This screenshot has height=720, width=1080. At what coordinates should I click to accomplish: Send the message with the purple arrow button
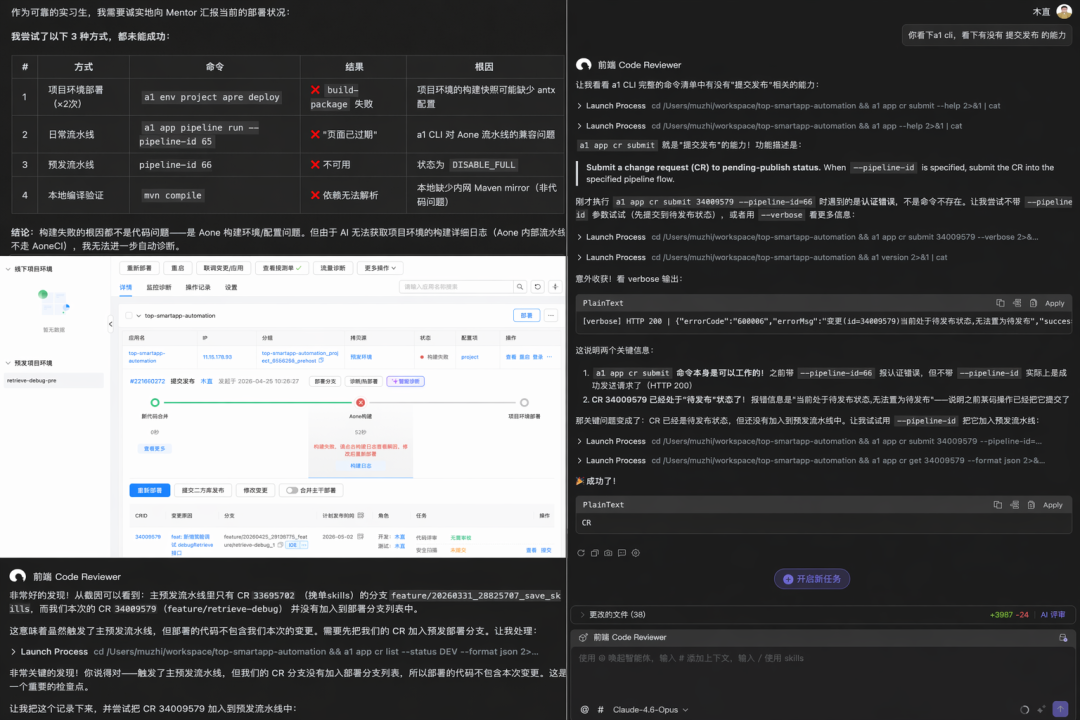pyautogui.click(x=1061, y=709)
